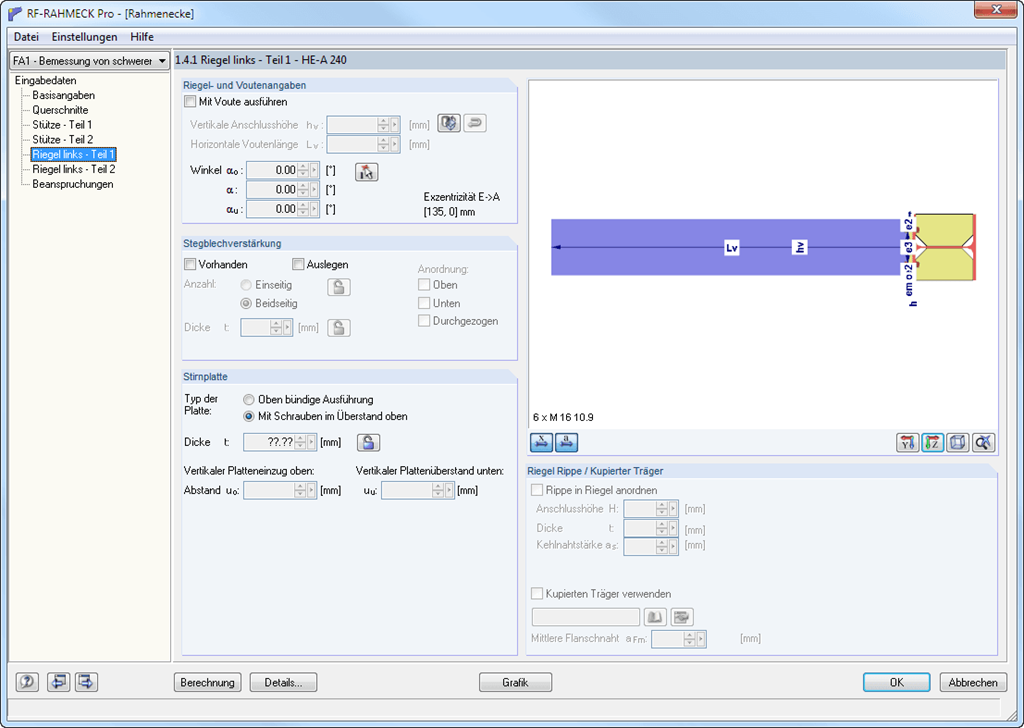Toggle second dimension display icon under graphic
This screenshot has width=1024, height=728.
click(x=566, y=443)
